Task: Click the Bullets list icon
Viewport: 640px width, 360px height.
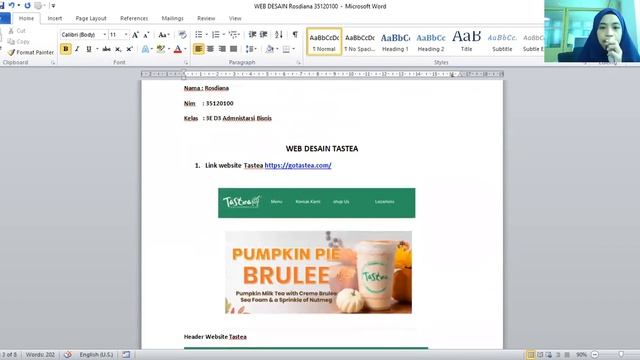Action: pyautogui.click(x=198, y=35)
